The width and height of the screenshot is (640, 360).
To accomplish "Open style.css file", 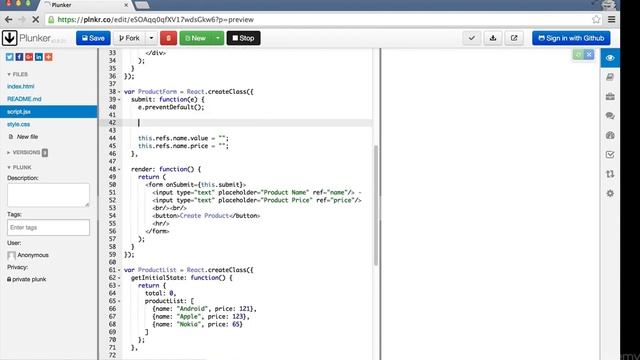I will (18, 124).
